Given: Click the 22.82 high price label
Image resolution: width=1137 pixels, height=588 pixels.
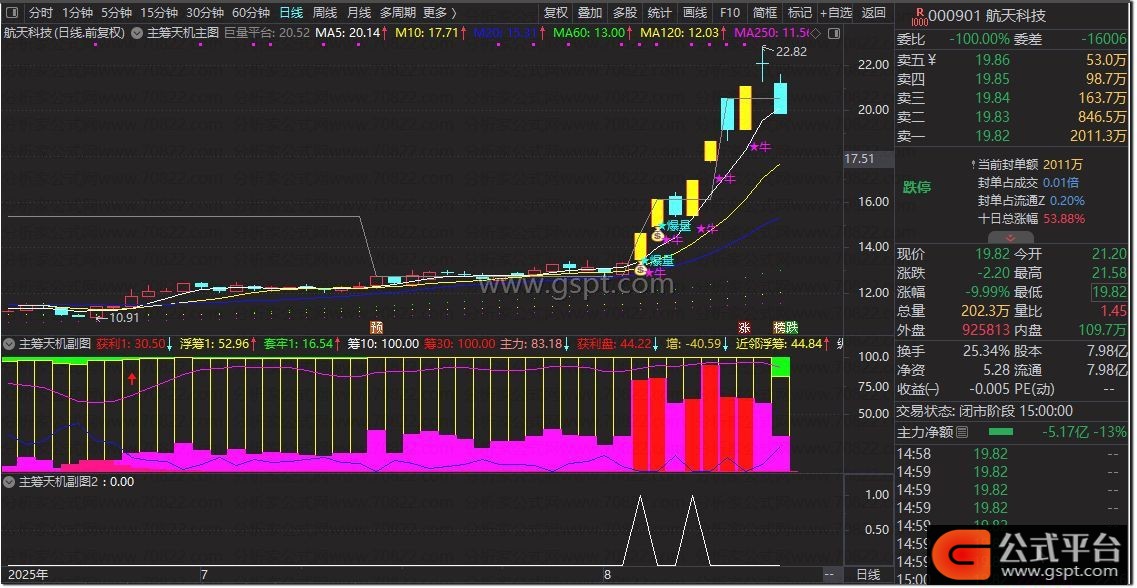Looking at the screenshot, I should click(790, 52).
